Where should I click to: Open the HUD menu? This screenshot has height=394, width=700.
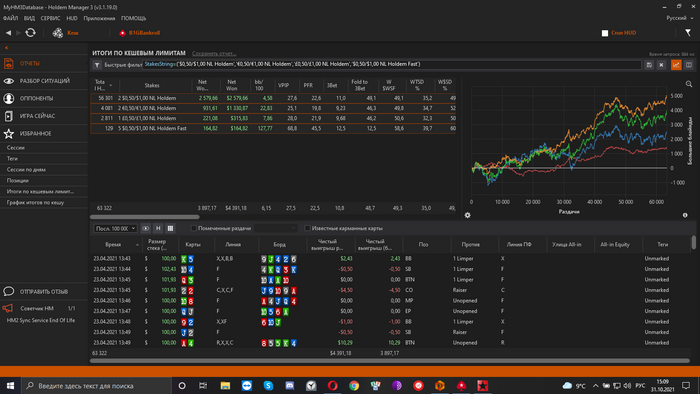[x=72, y=18]
